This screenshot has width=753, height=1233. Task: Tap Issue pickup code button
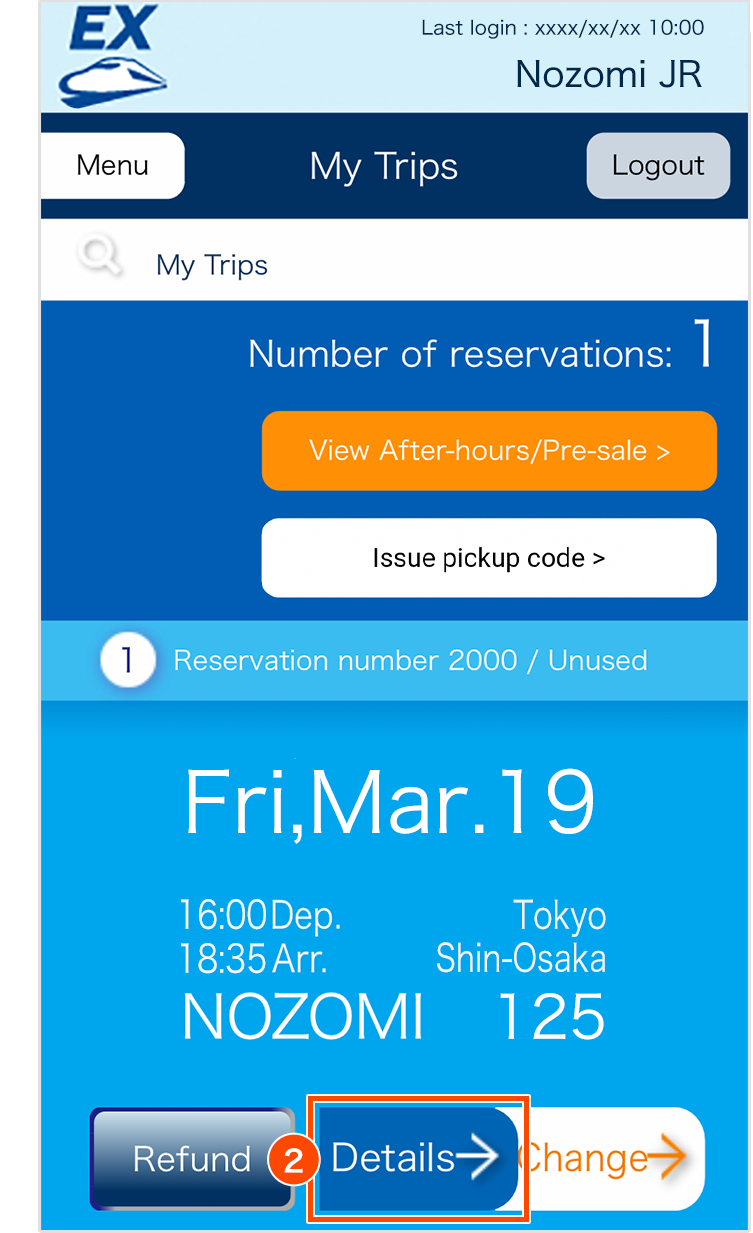pyautogui.click(x=489, y=557)
